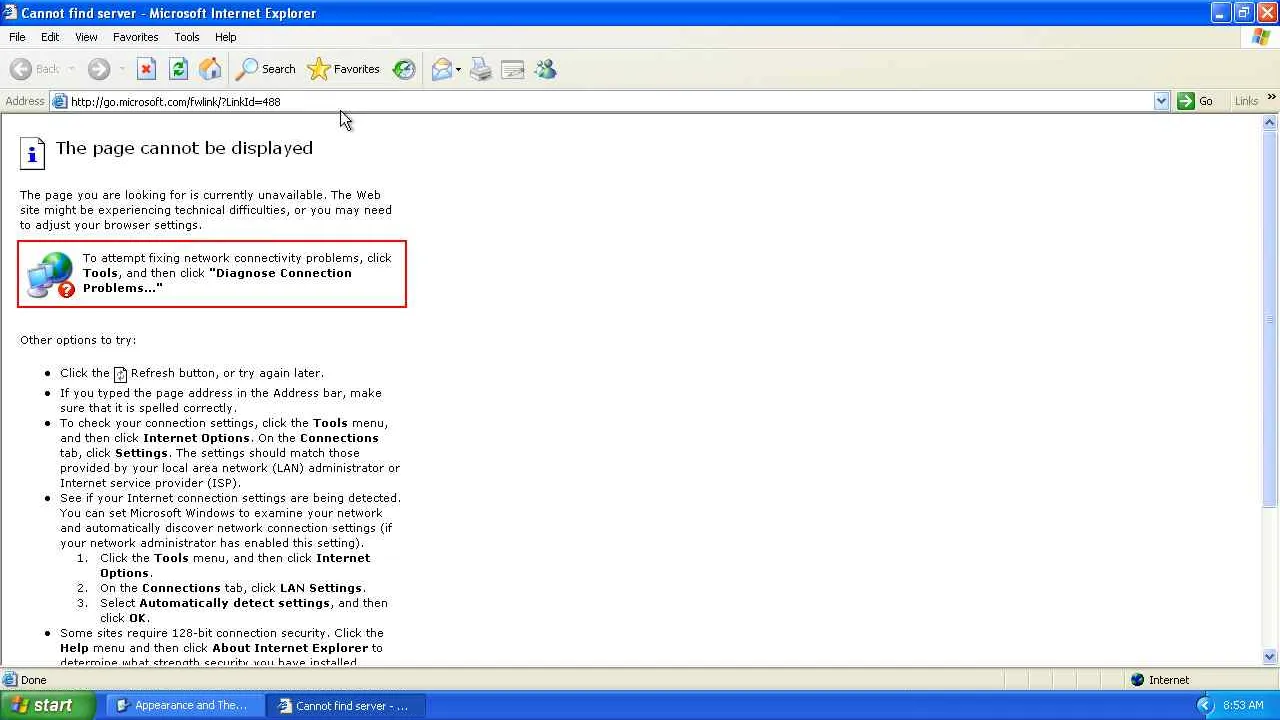Screen dimensions: 1280x720
Task: Open the Favorites star toolbar button
Action: tap(344, 69)
